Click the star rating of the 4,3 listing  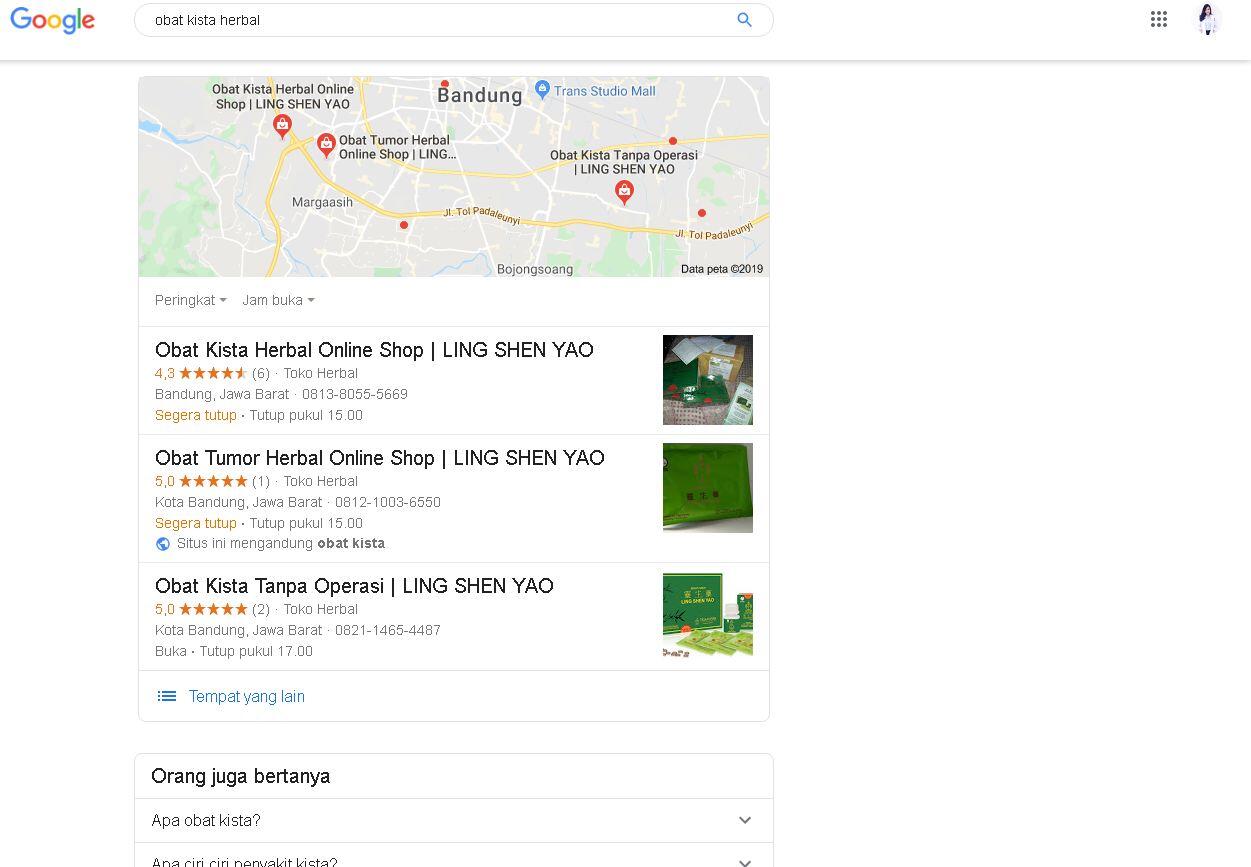[213, 373]
